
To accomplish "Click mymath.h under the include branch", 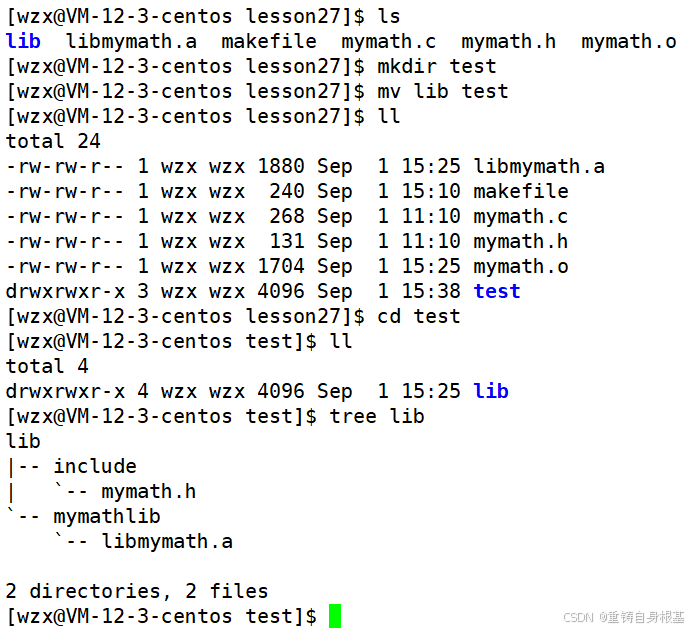I will (x=148, y=491).
